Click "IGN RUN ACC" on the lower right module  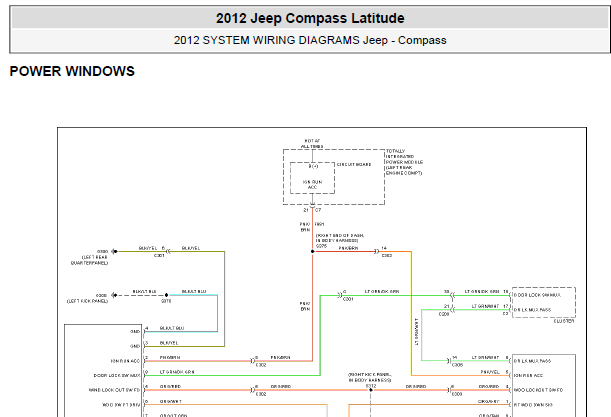coord(528,376)
